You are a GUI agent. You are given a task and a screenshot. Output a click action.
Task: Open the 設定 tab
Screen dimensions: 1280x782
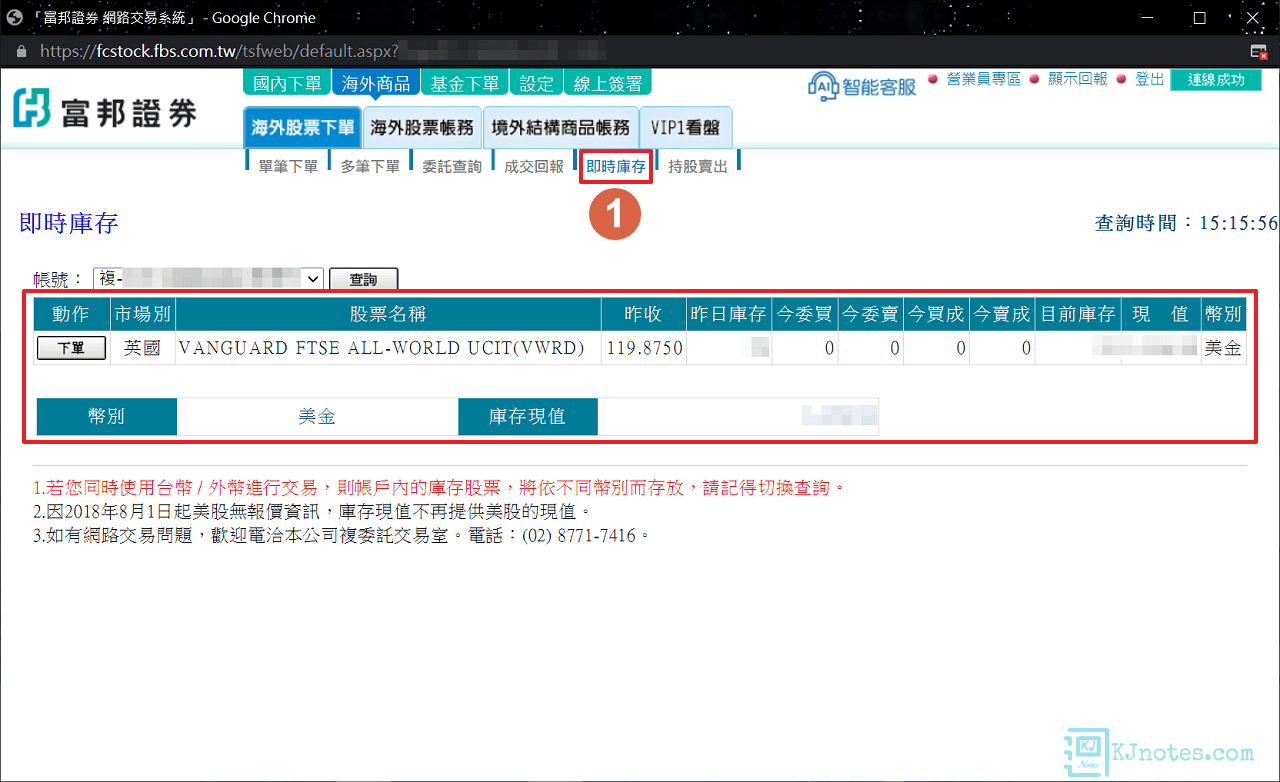pos(536,83)
